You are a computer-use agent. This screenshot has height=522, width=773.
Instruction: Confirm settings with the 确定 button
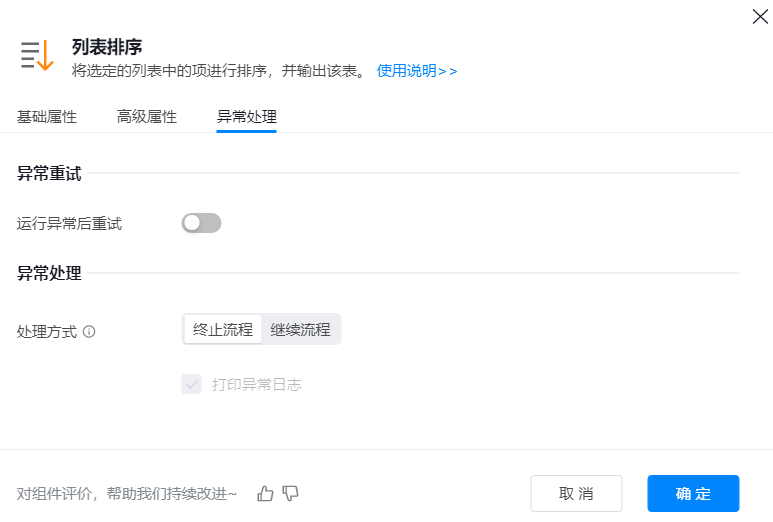tap(693, 493)
